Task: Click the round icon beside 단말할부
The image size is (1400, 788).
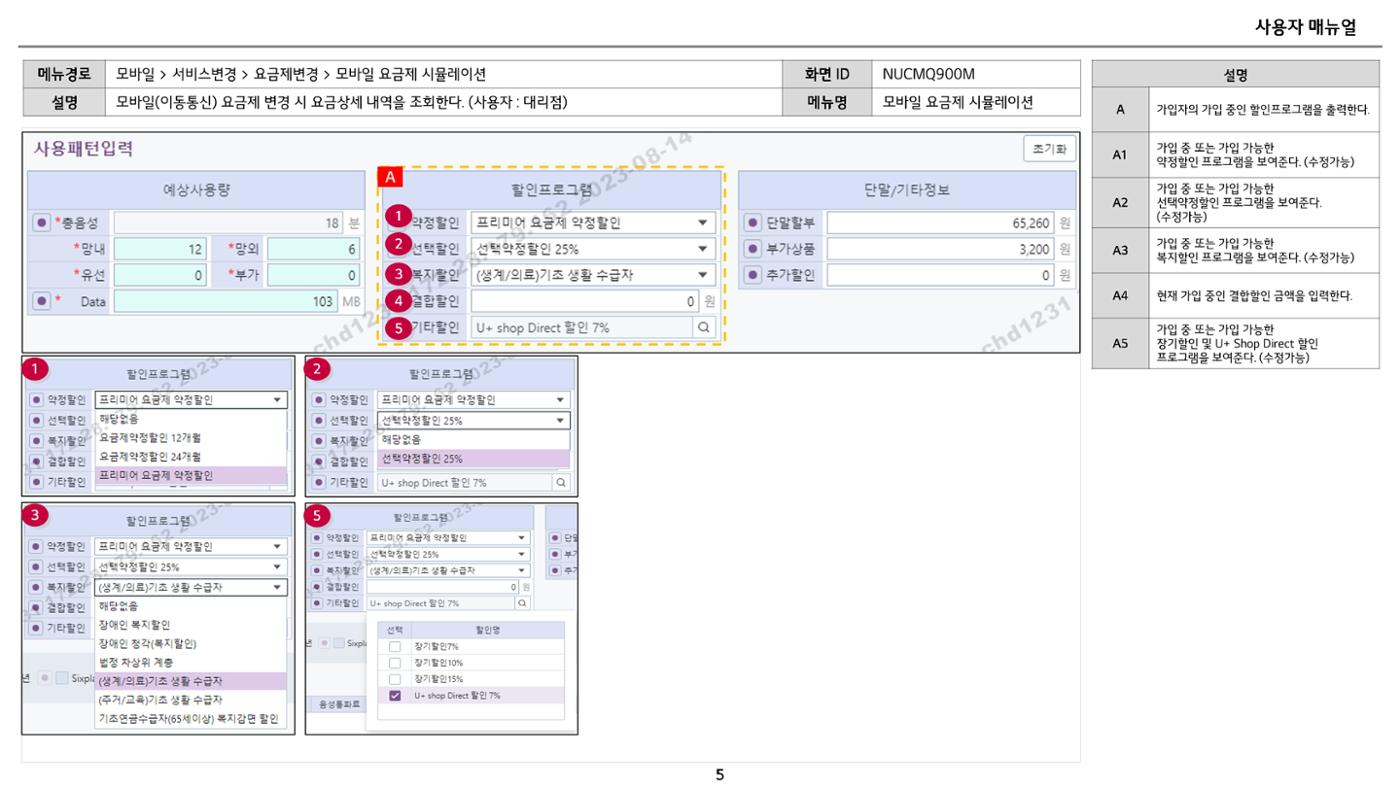Action: pos(754,223)
